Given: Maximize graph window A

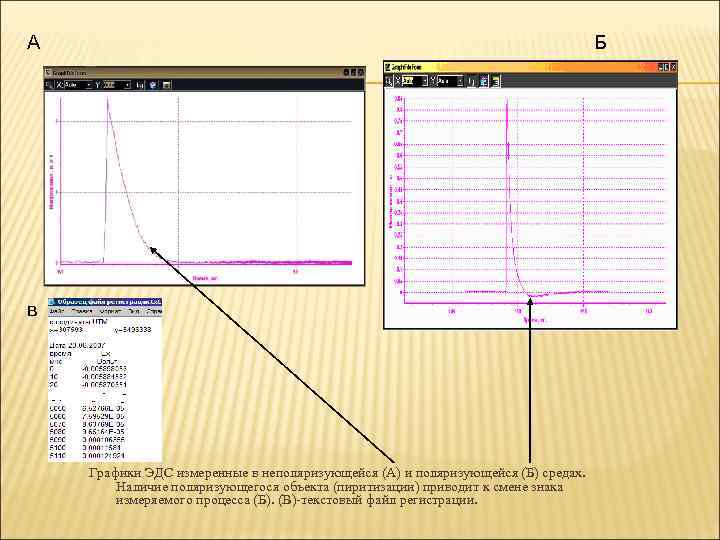Looking at the screenshot, I should [x=354, y=73].
